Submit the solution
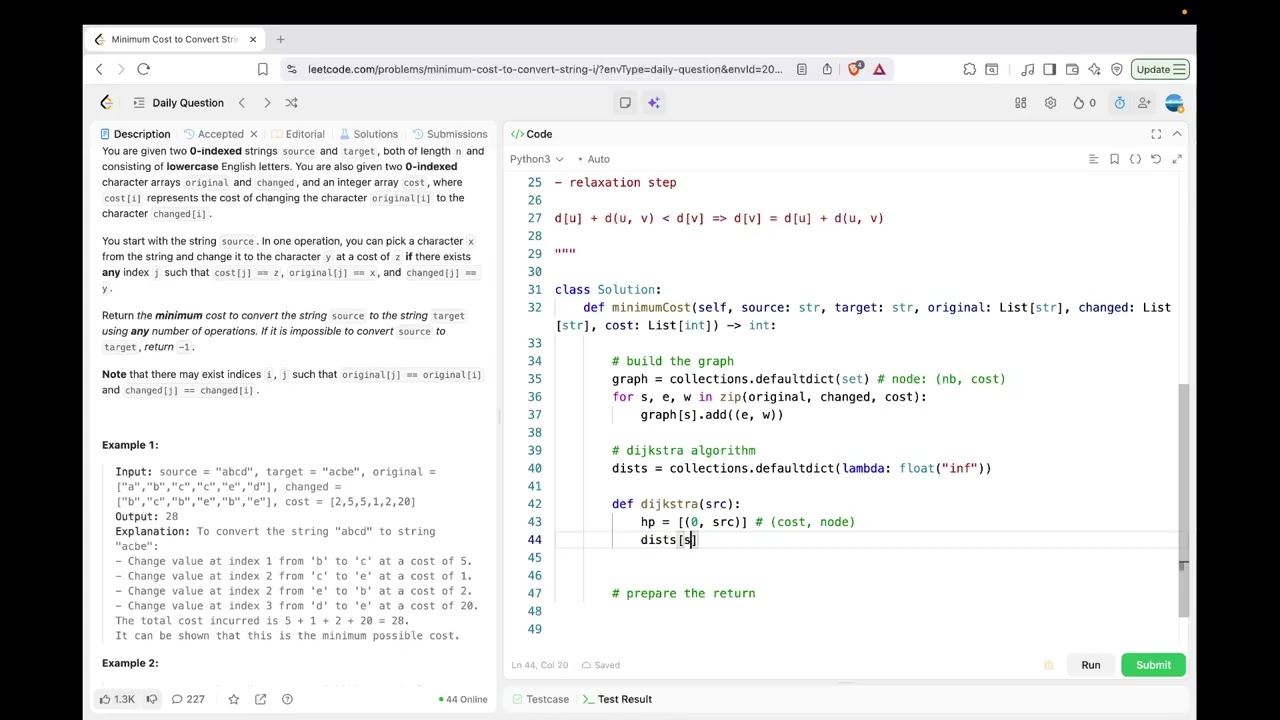This screenshot has height=720, width=1280. coord(1153,665)
